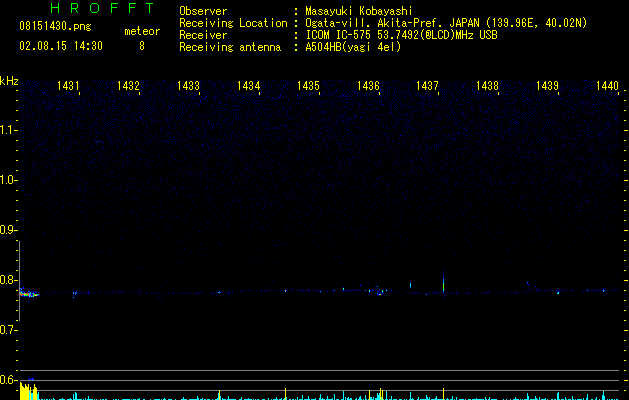Click the 1.1 frequency axis label
The image size is (629, 400).
8,130
